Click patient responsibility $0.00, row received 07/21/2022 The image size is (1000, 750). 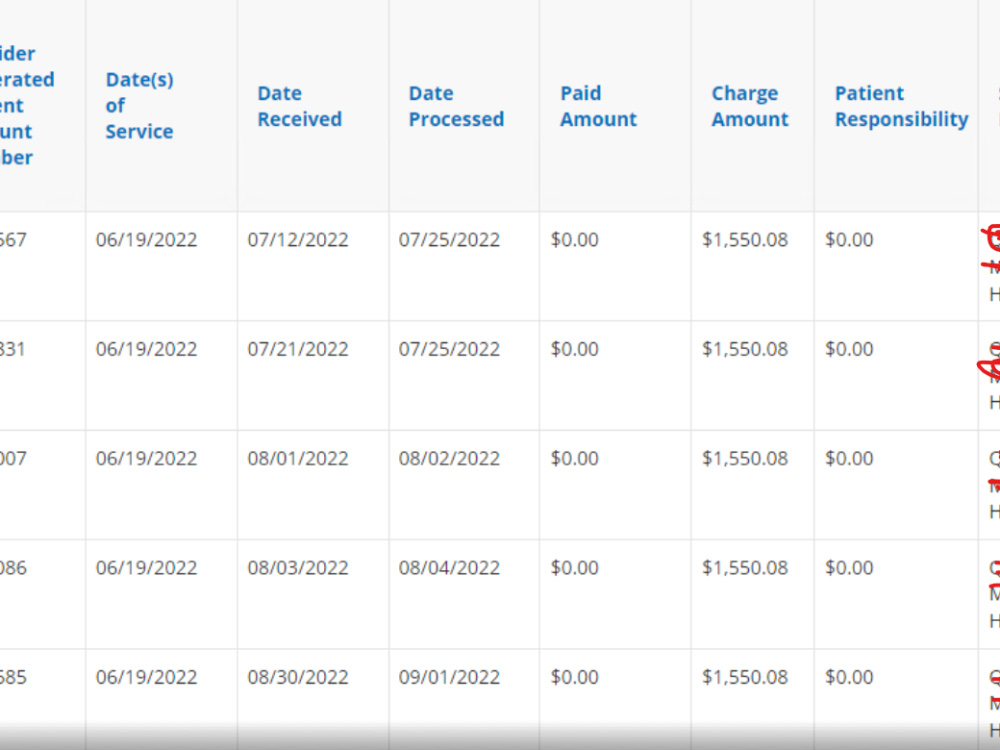pos(849,349)
